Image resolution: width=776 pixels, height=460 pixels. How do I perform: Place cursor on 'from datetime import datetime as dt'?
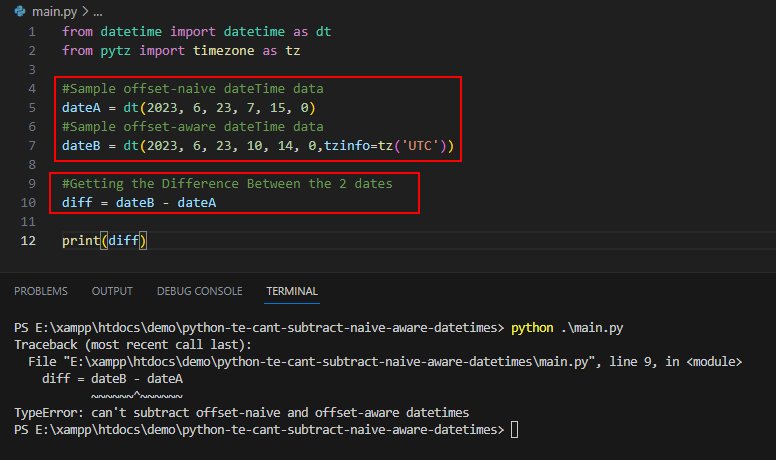[196, 32]
